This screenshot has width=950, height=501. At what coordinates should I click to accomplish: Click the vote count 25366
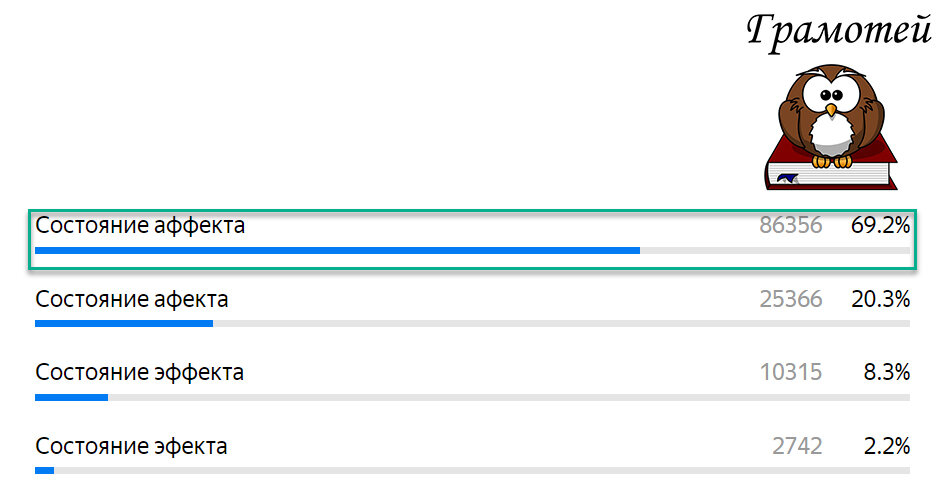[x=790, y=299]
